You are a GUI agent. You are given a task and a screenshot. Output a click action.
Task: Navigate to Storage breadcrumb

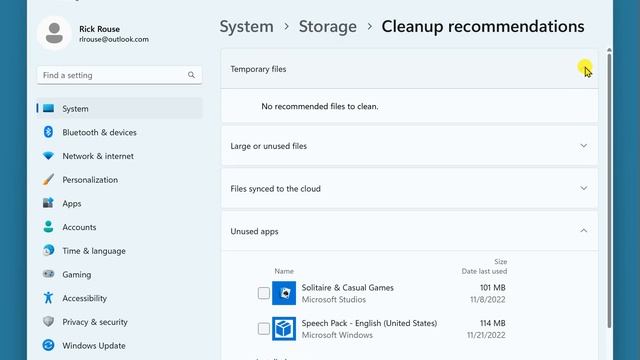(x=327, y=27)
